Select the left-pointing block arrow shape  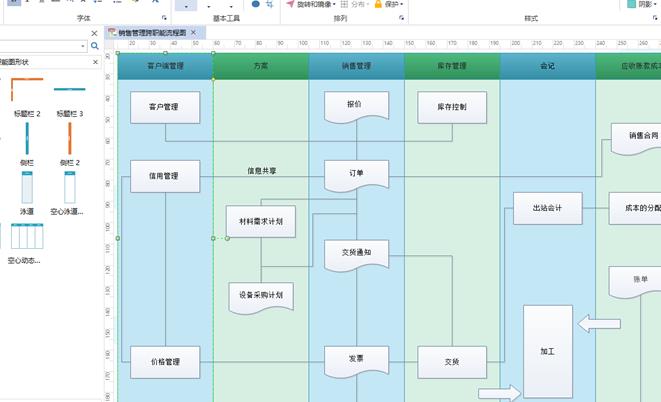tap(599, 324)
